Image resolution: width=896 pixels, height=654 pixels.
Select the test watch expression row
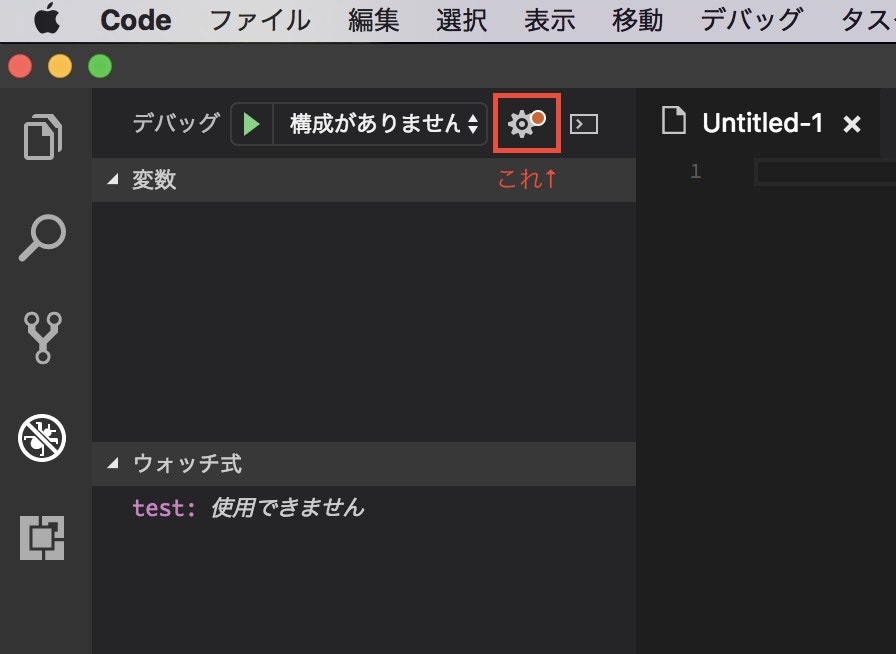click(x=363, y=508)
